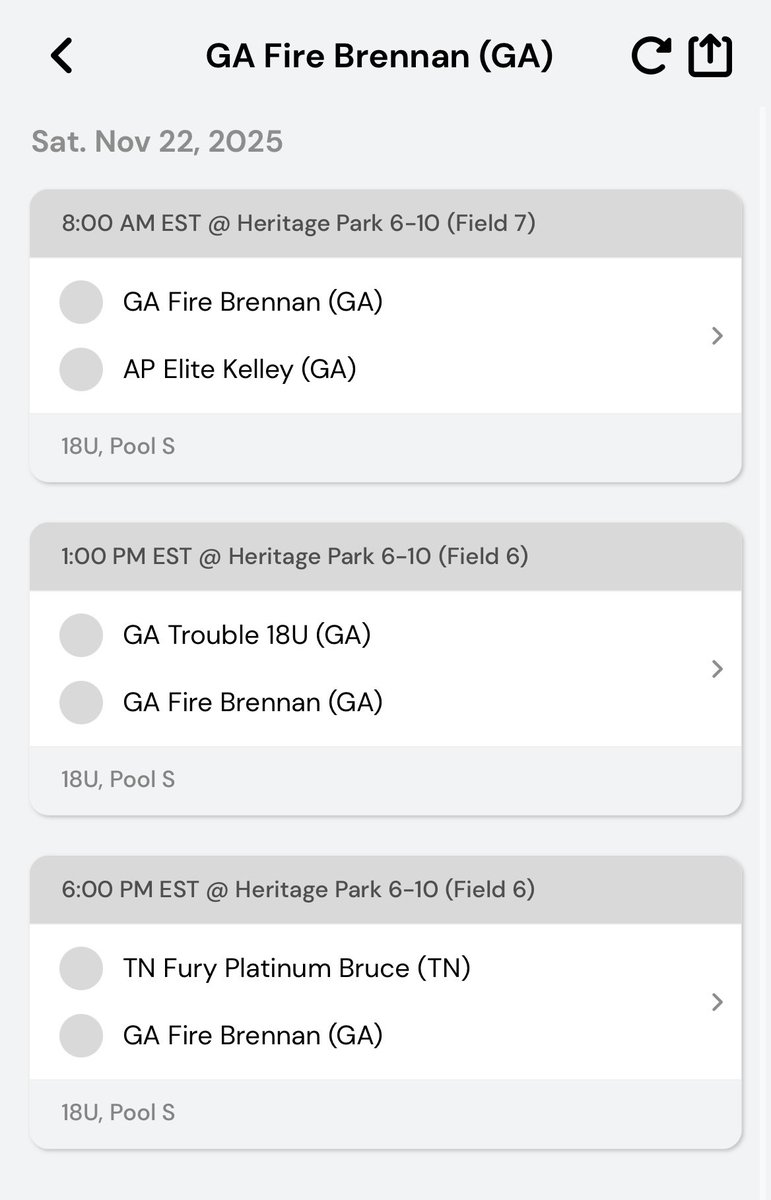Expand the 6:00 PM game chevron
This screenshot has height=1200, width=771.
point(717,1002)
